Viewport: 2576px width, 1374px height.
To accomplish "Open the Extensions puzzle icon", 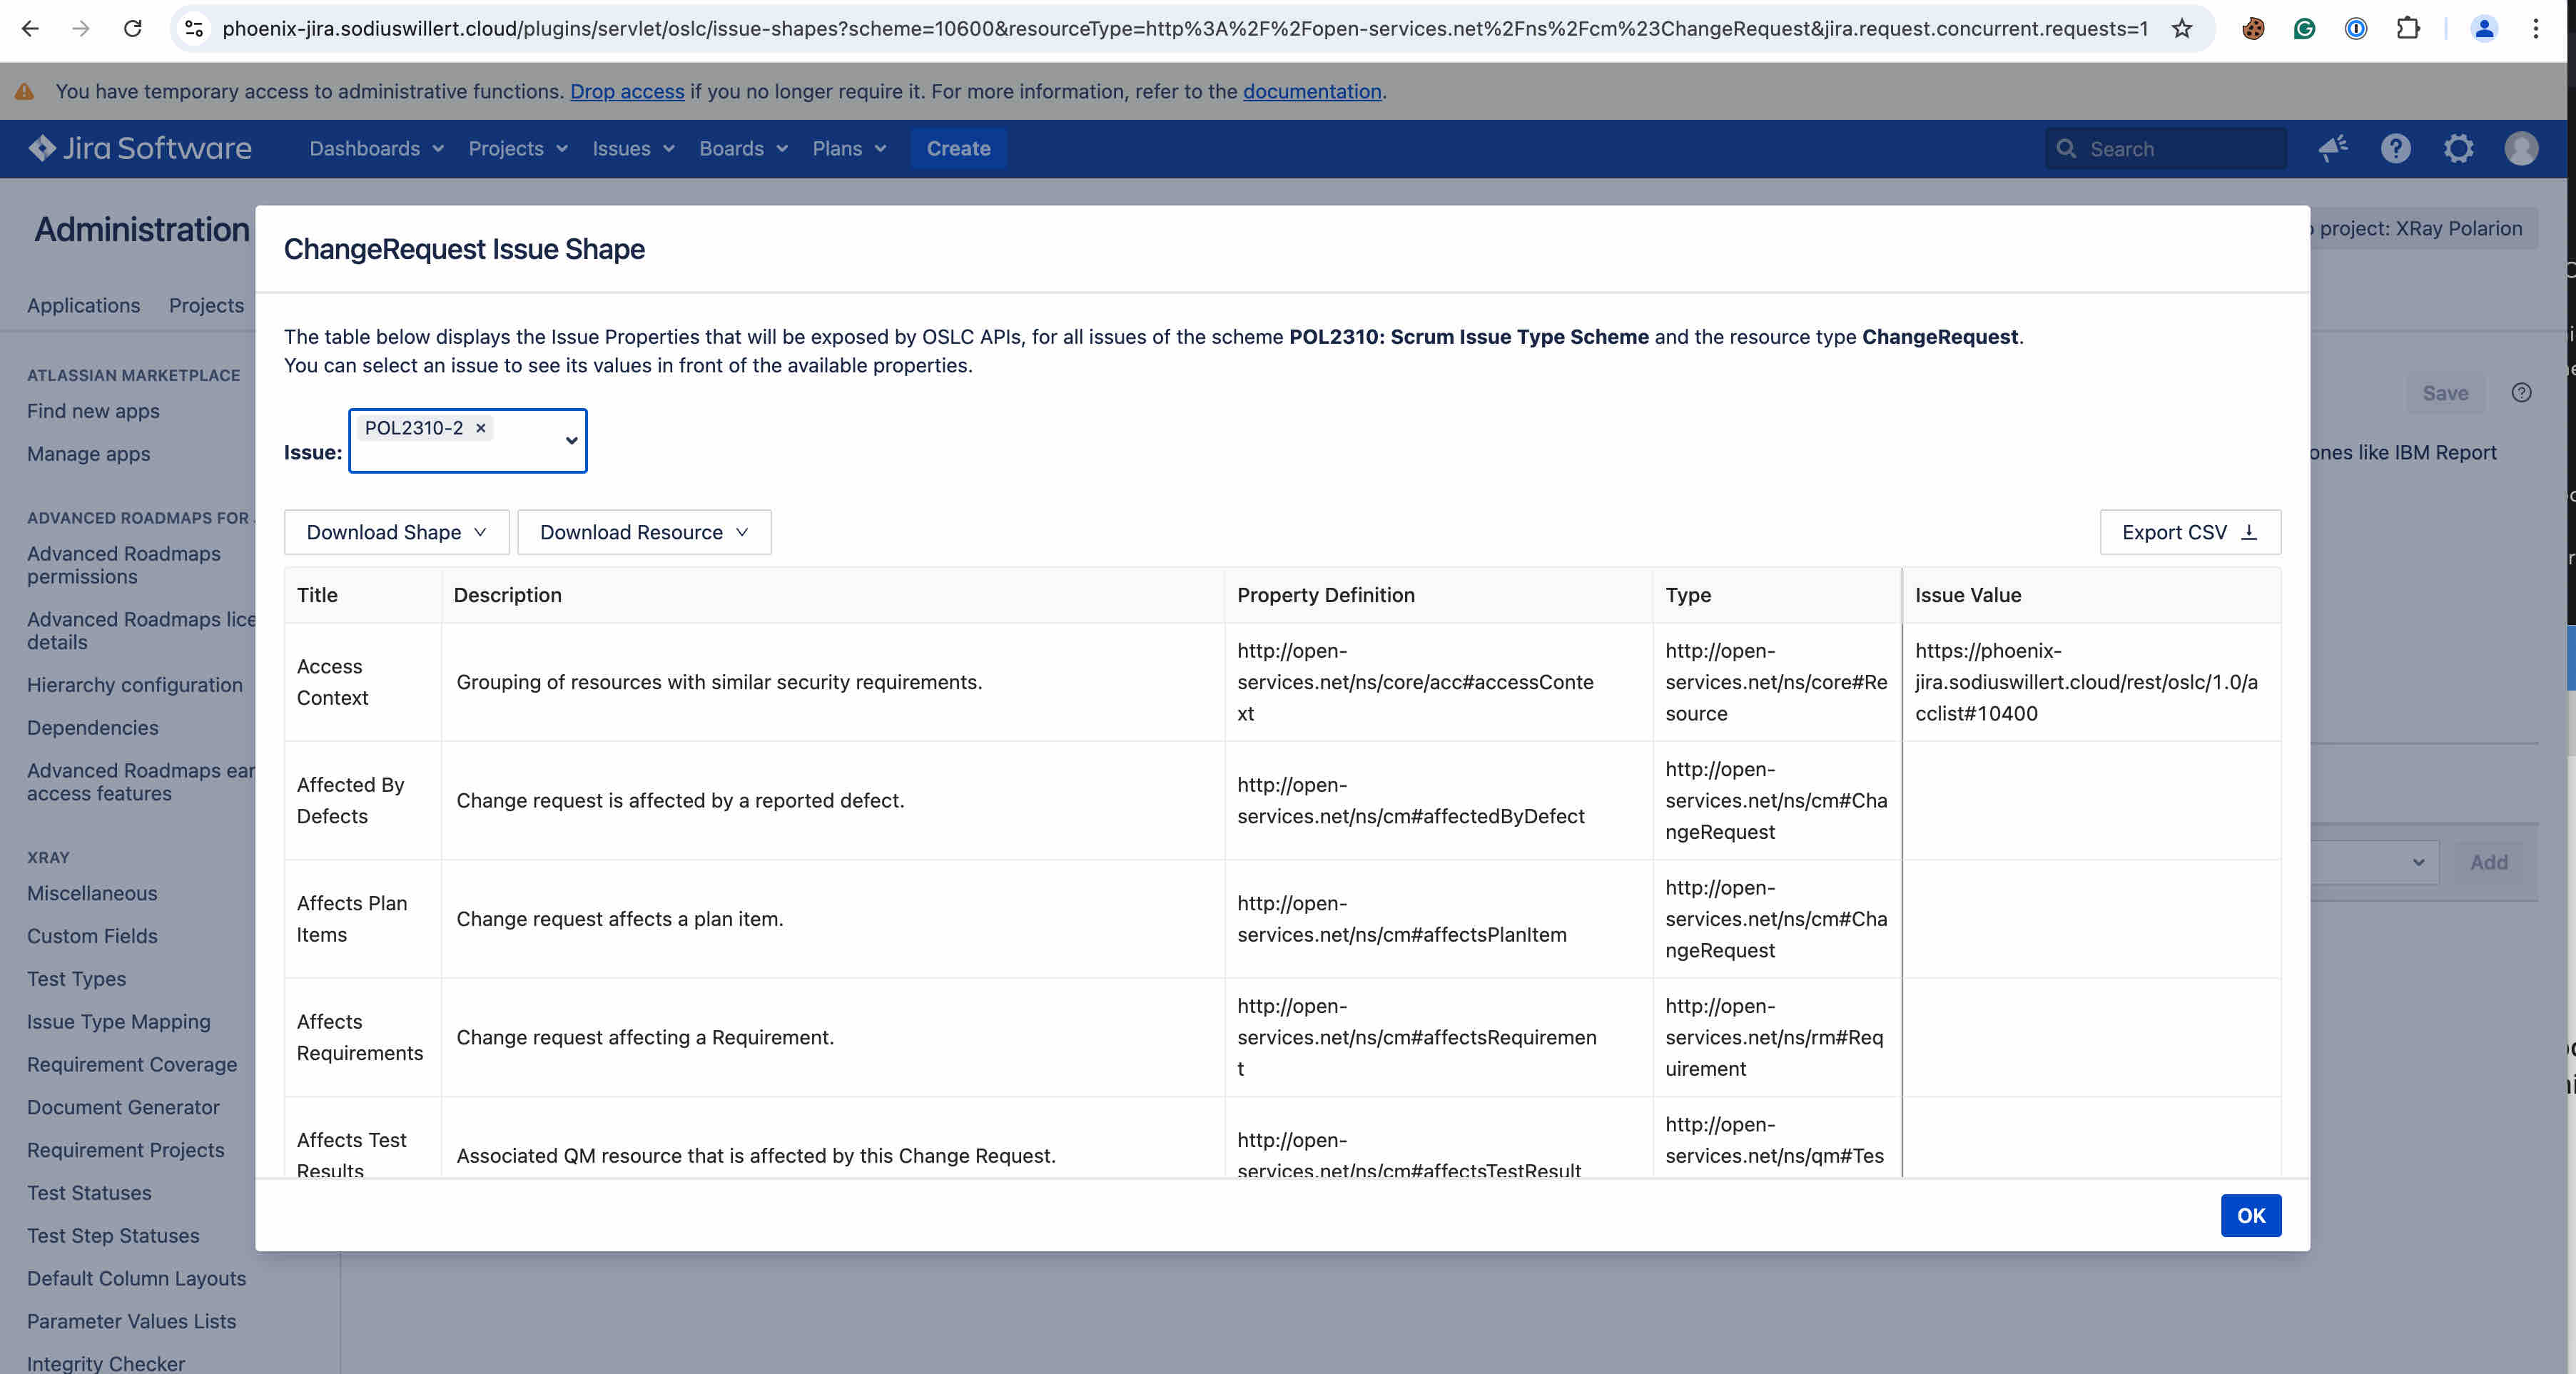I will (x=2408, y=29).
